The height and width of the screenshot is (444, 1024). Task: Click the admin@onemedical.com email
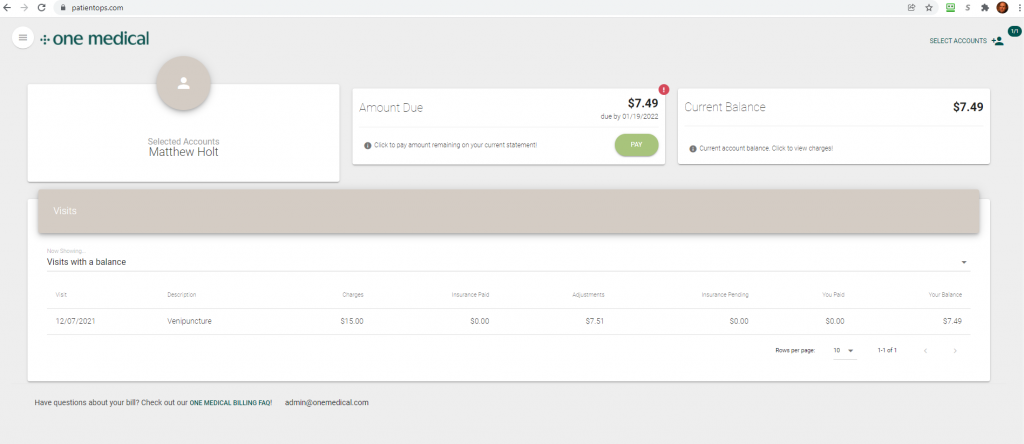327,403
